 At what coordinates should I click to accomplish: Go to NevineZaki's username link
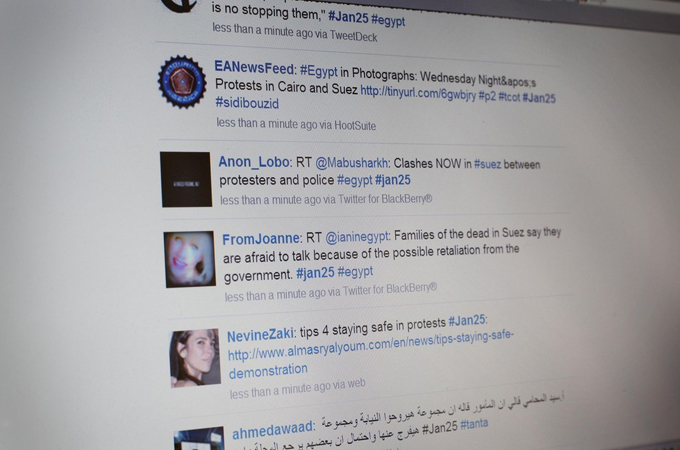261,335
